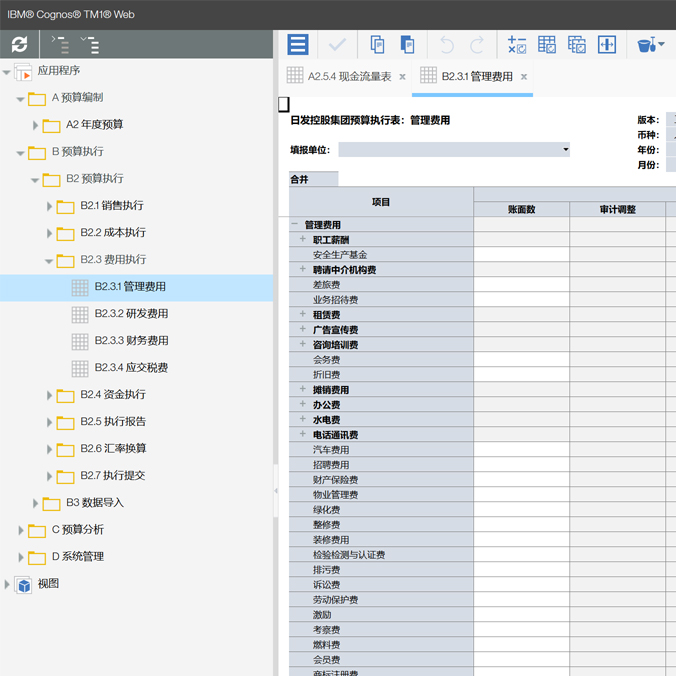Expand the B2.1 销售执行 folder
The width and height of the screenshot is (676, 676).
(50, 207)
